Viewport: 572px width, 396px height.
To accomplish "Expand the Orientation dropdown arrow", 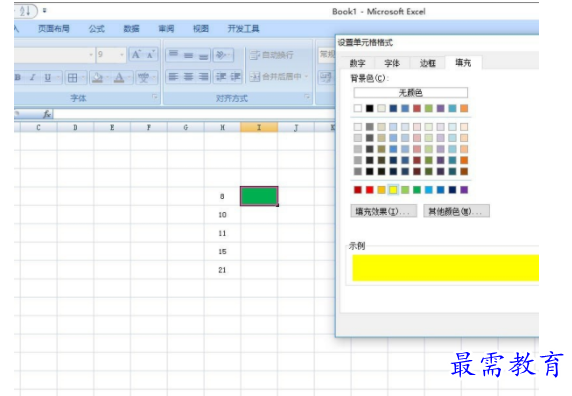I will pos(230,55).
